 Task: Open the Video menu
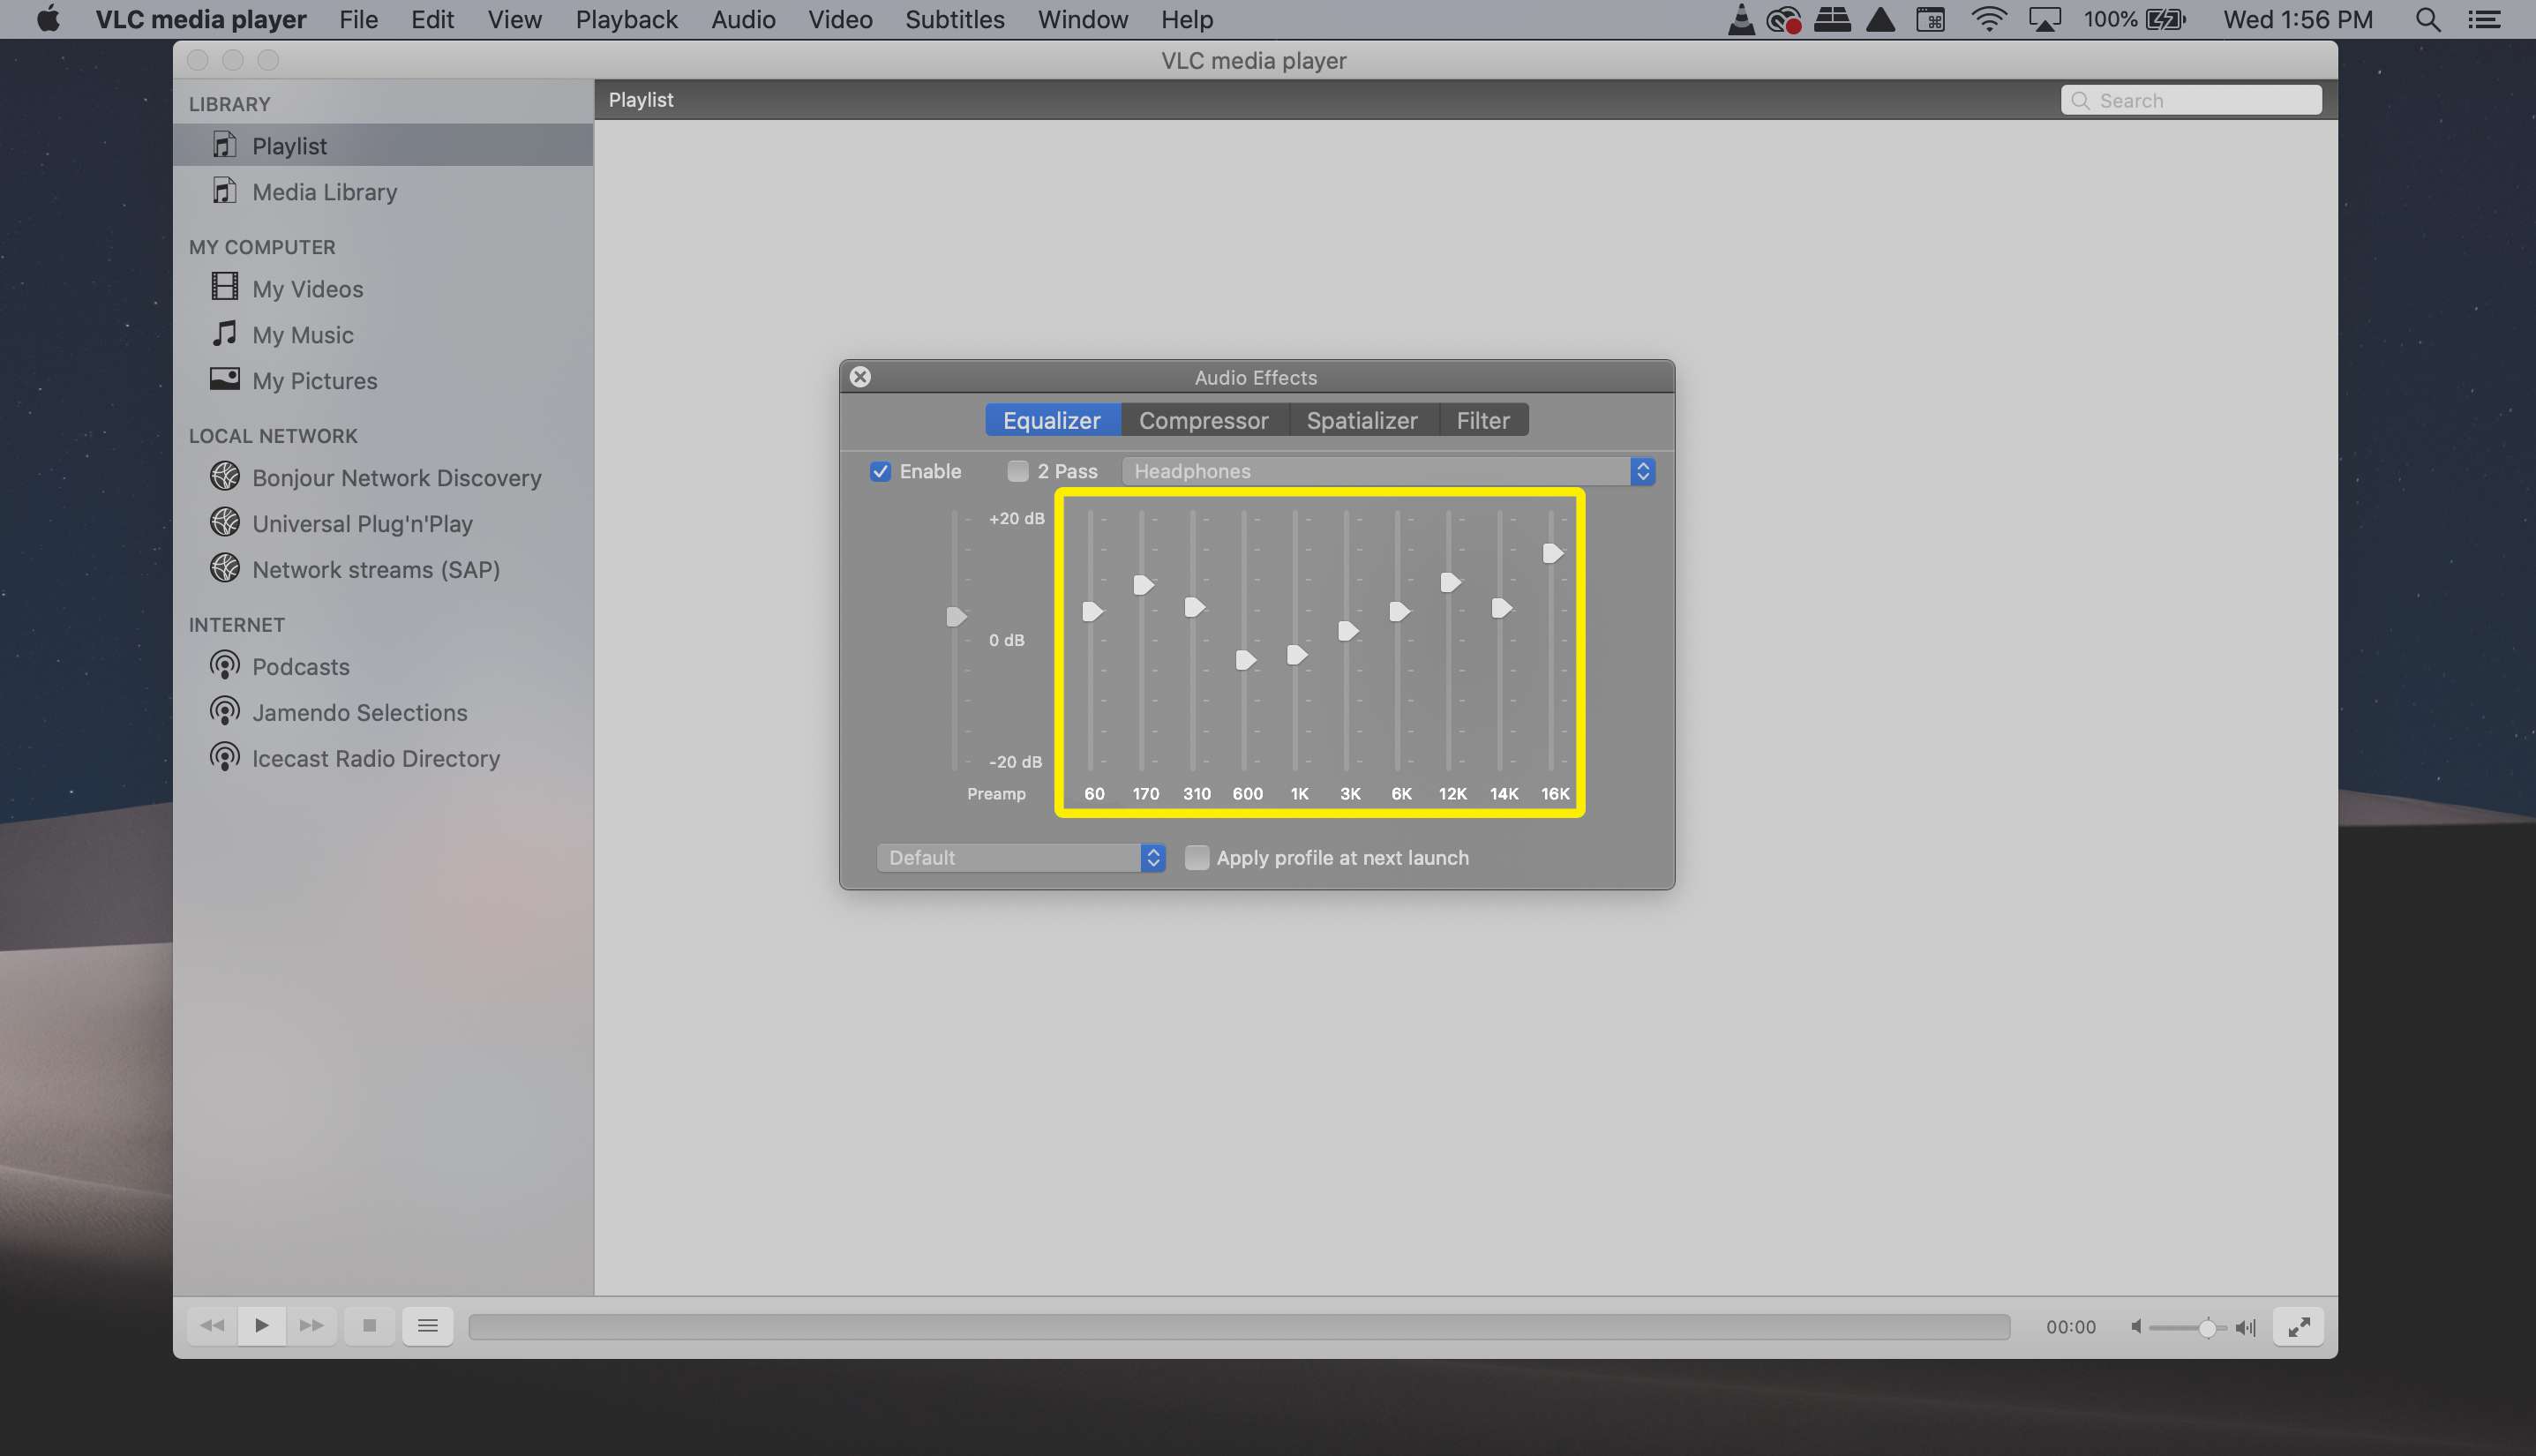(x=840, y=19)
